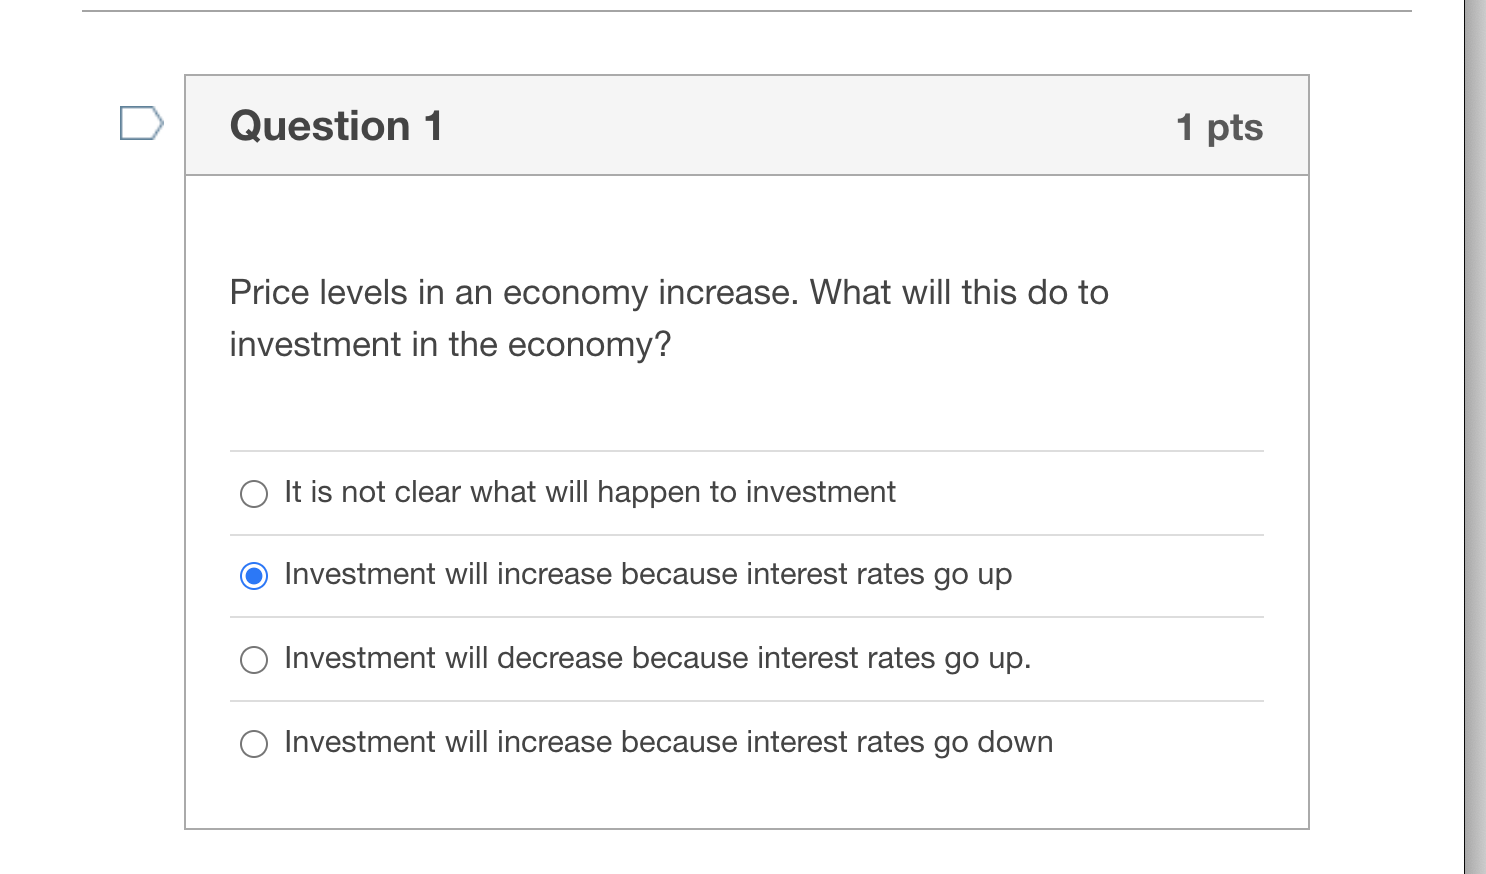Click label "Investment will increase because interest rates go up"
Viewport: 1486px width, 874px height.
(648, 575)
